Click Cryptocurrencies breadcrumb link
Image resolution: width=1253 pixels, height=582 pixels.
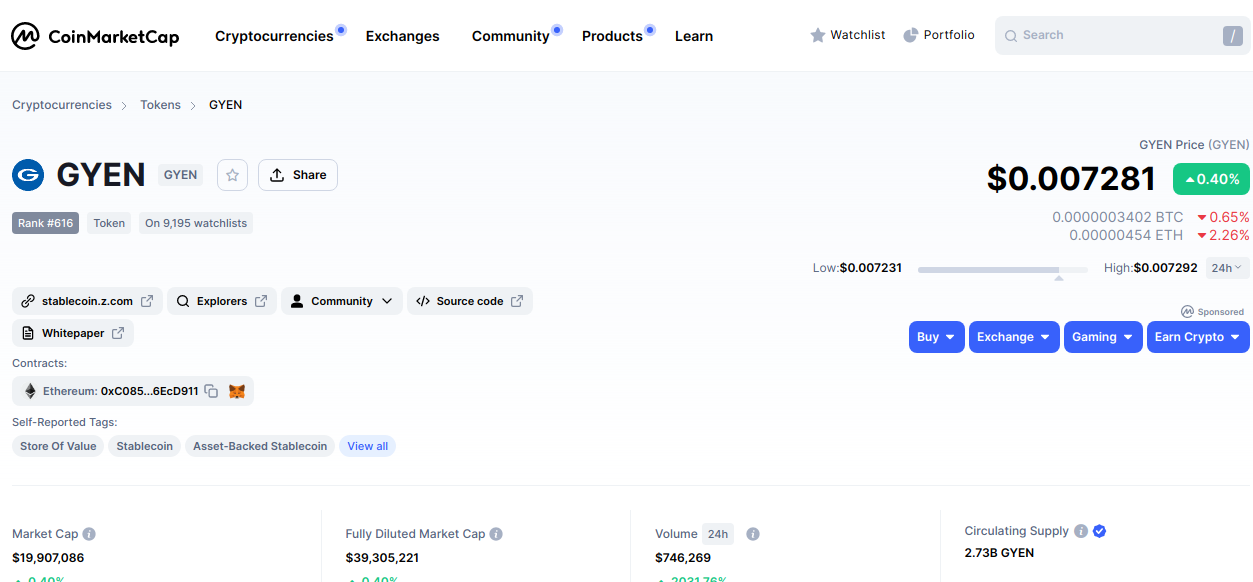click(x=62, y=105)
